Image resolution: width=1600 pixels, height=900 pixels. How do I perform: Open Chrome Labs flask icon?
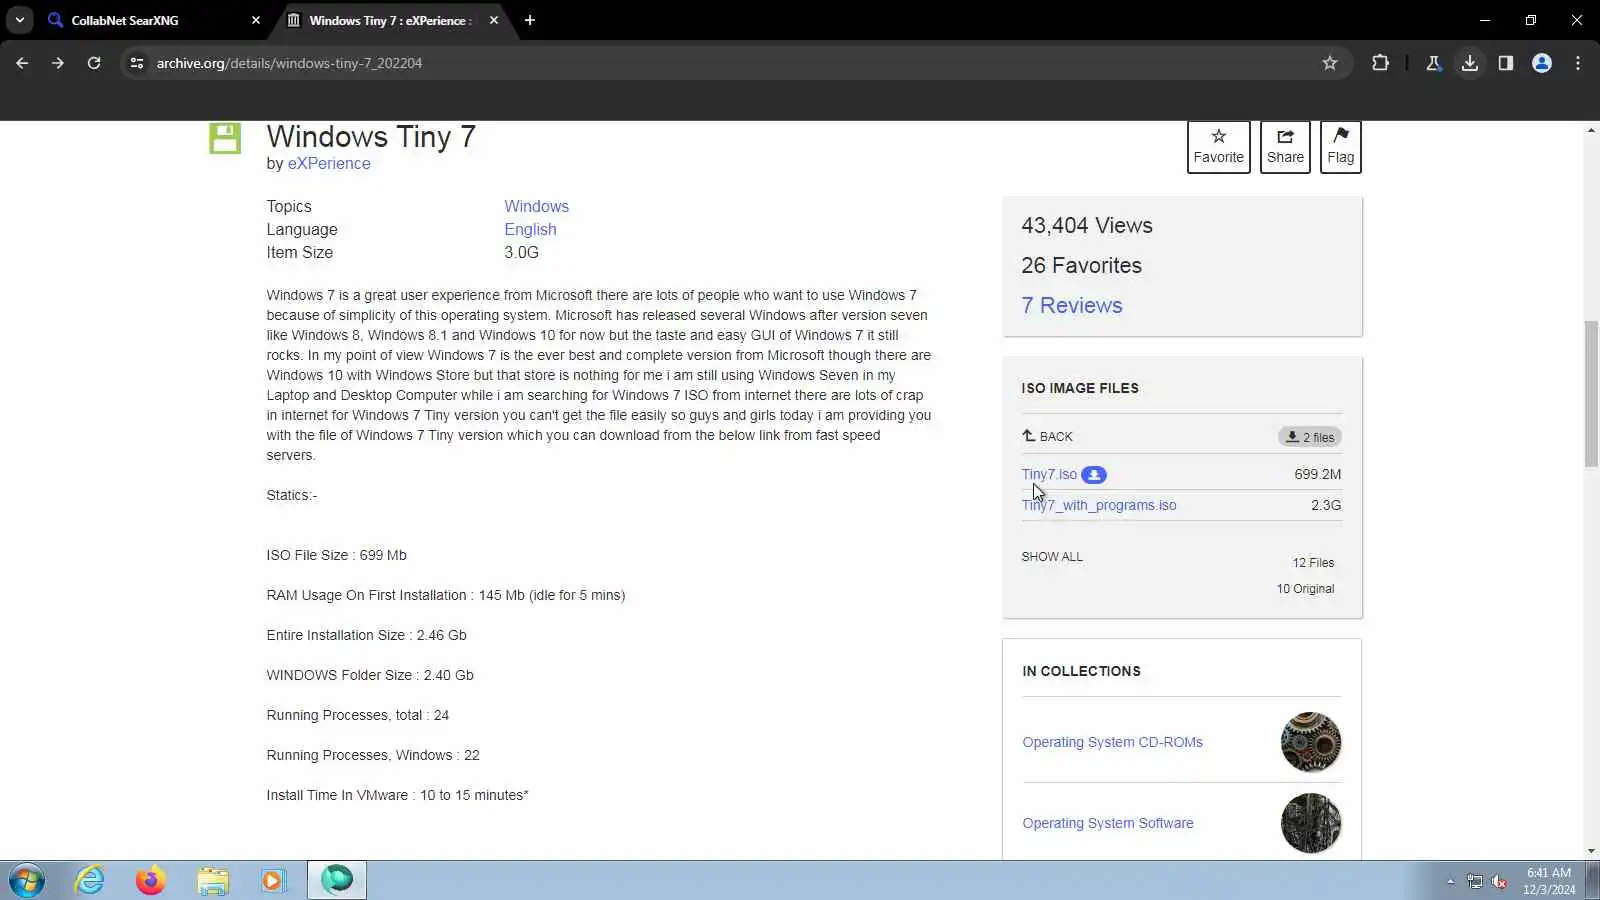pos(1433,63)
